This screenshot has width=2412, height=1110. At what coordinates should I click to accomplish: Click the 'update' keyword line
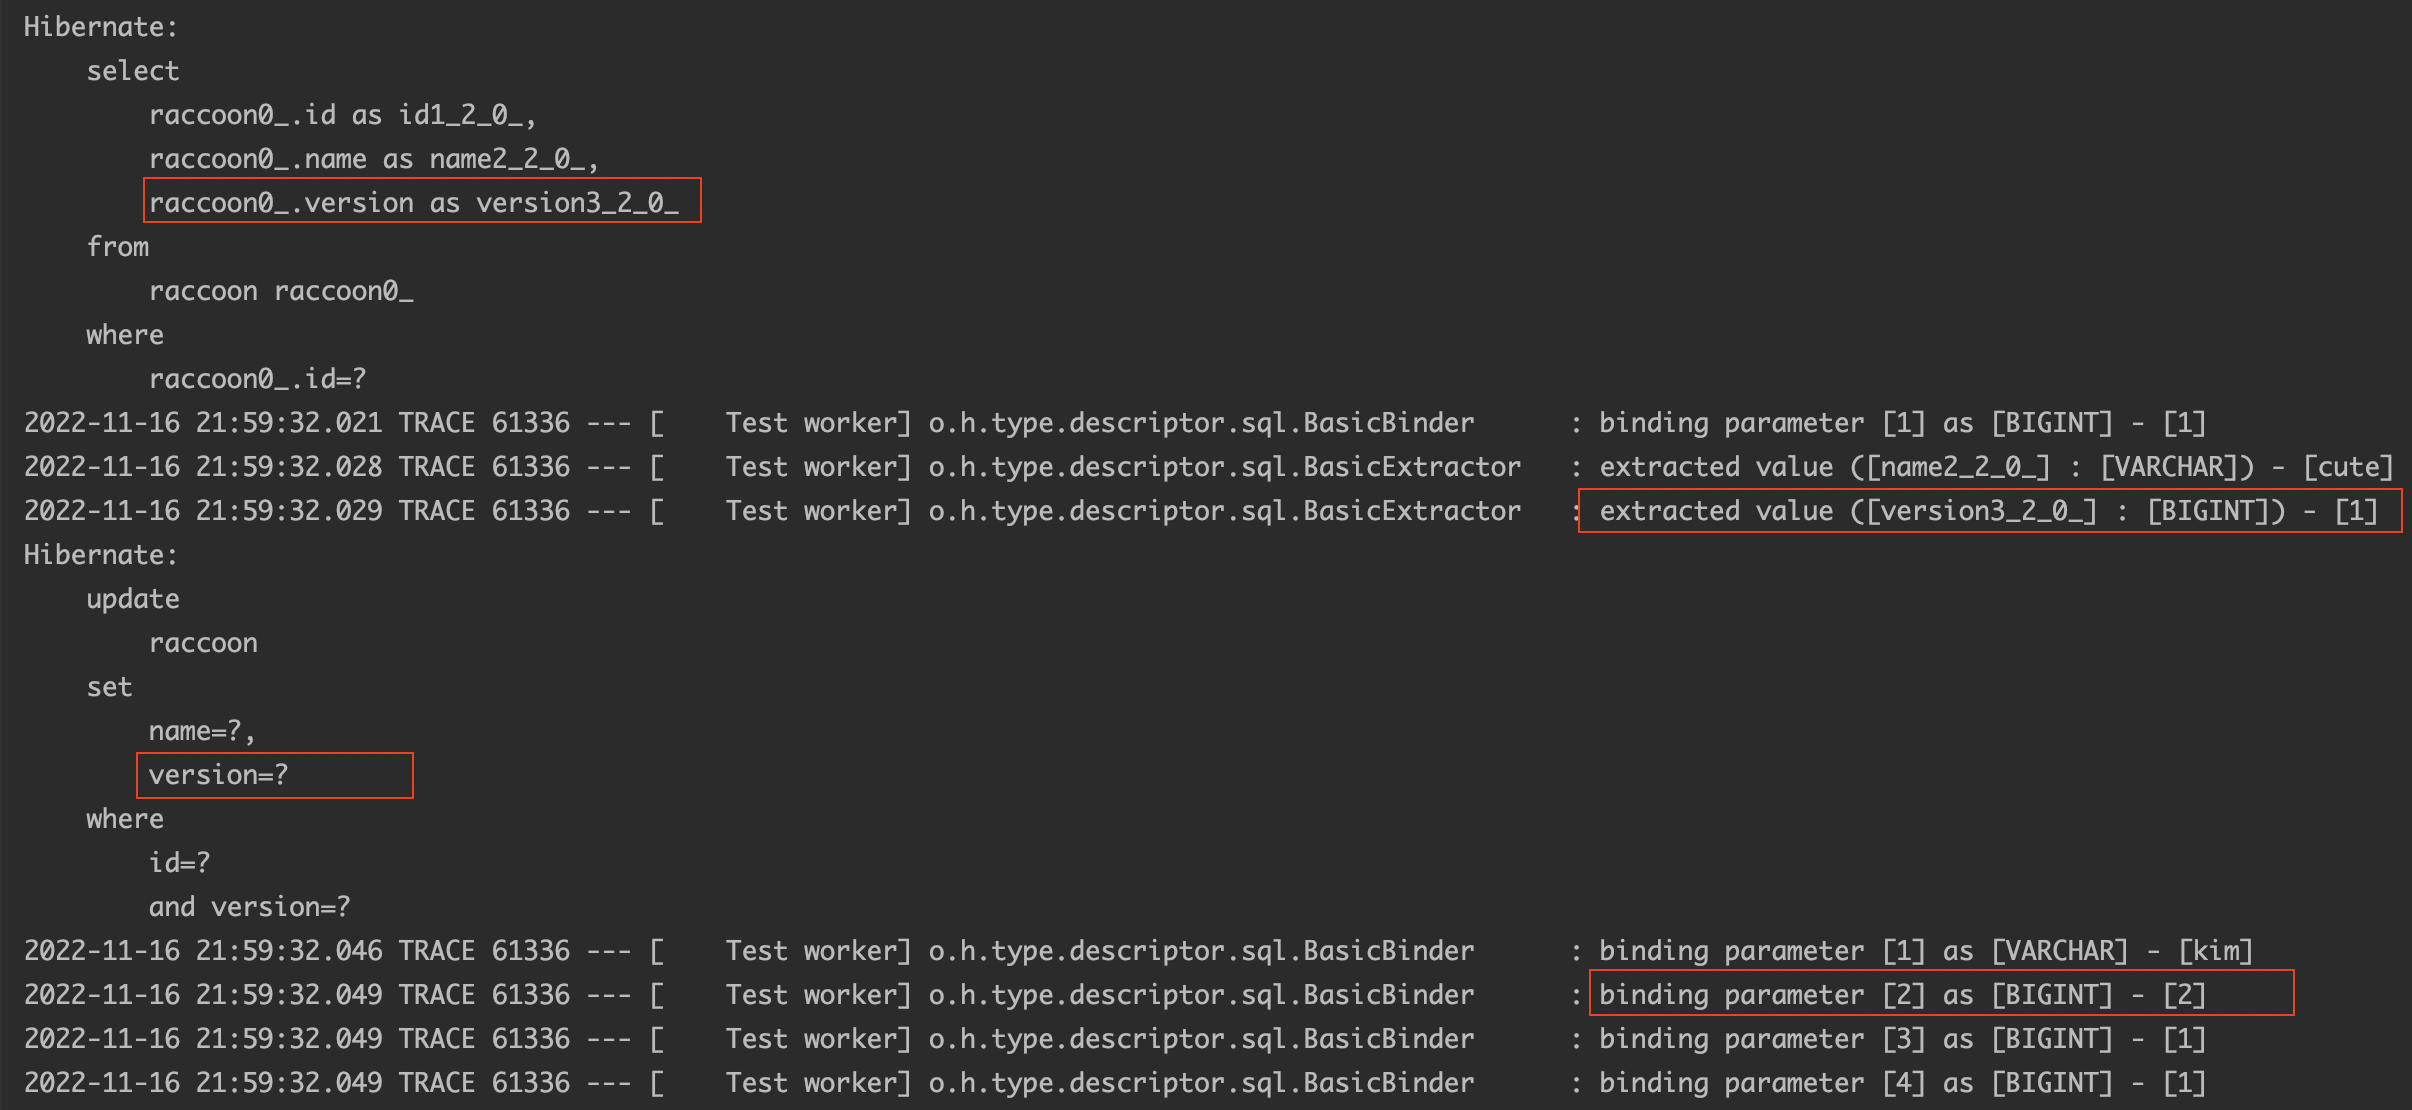click(x=132, y=599)
